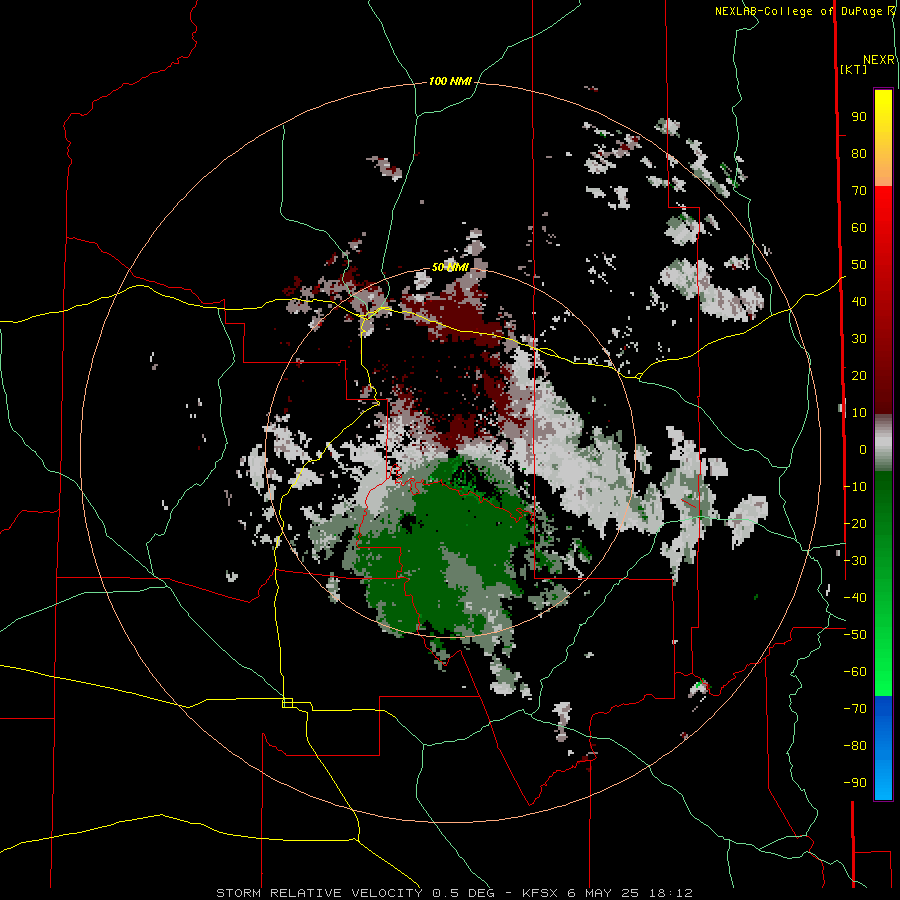Select the 0 value on the velocity scale

pos(863,450)
